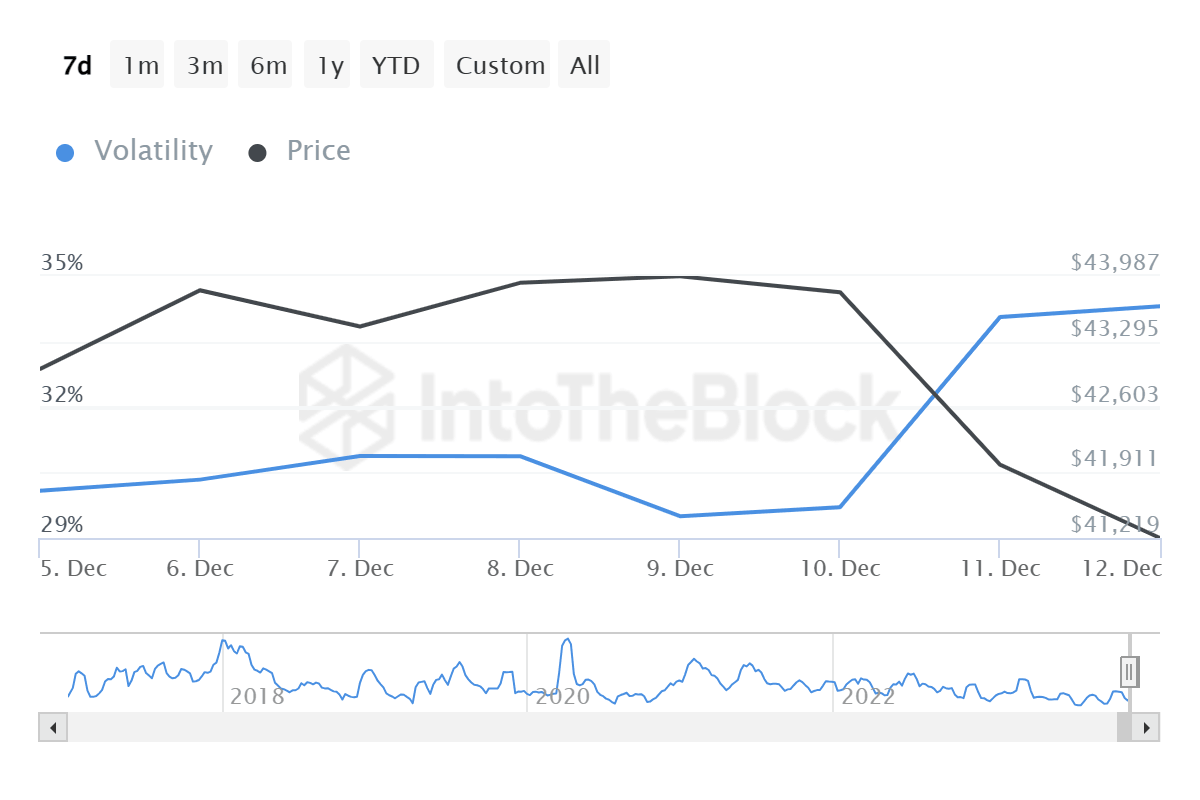Click the 2022 area in navigator

point(868,696)
